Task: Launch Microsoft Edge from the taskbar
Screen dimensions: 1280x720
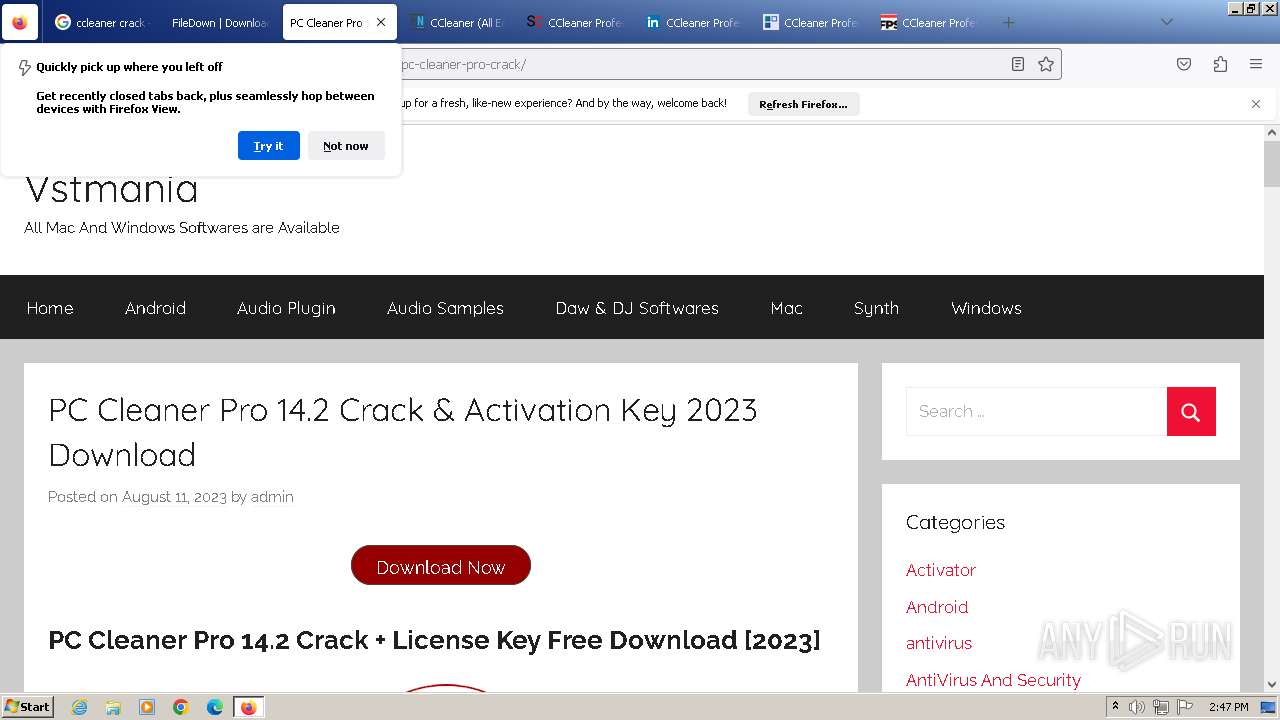Action: (215, 707)
